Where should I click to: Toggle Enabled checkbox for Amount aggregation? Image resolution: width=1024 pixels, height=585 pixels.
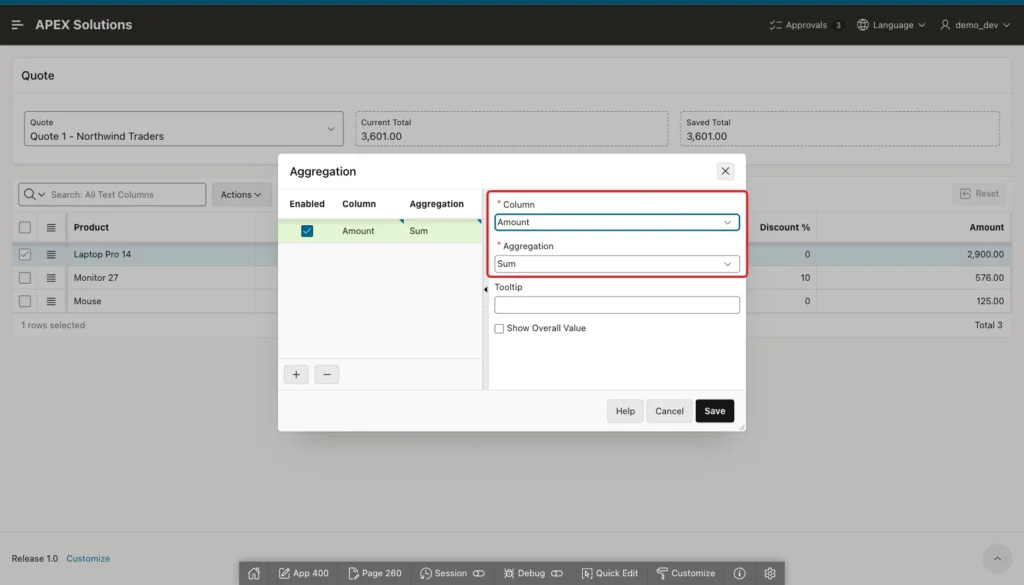tap(307, 231)
